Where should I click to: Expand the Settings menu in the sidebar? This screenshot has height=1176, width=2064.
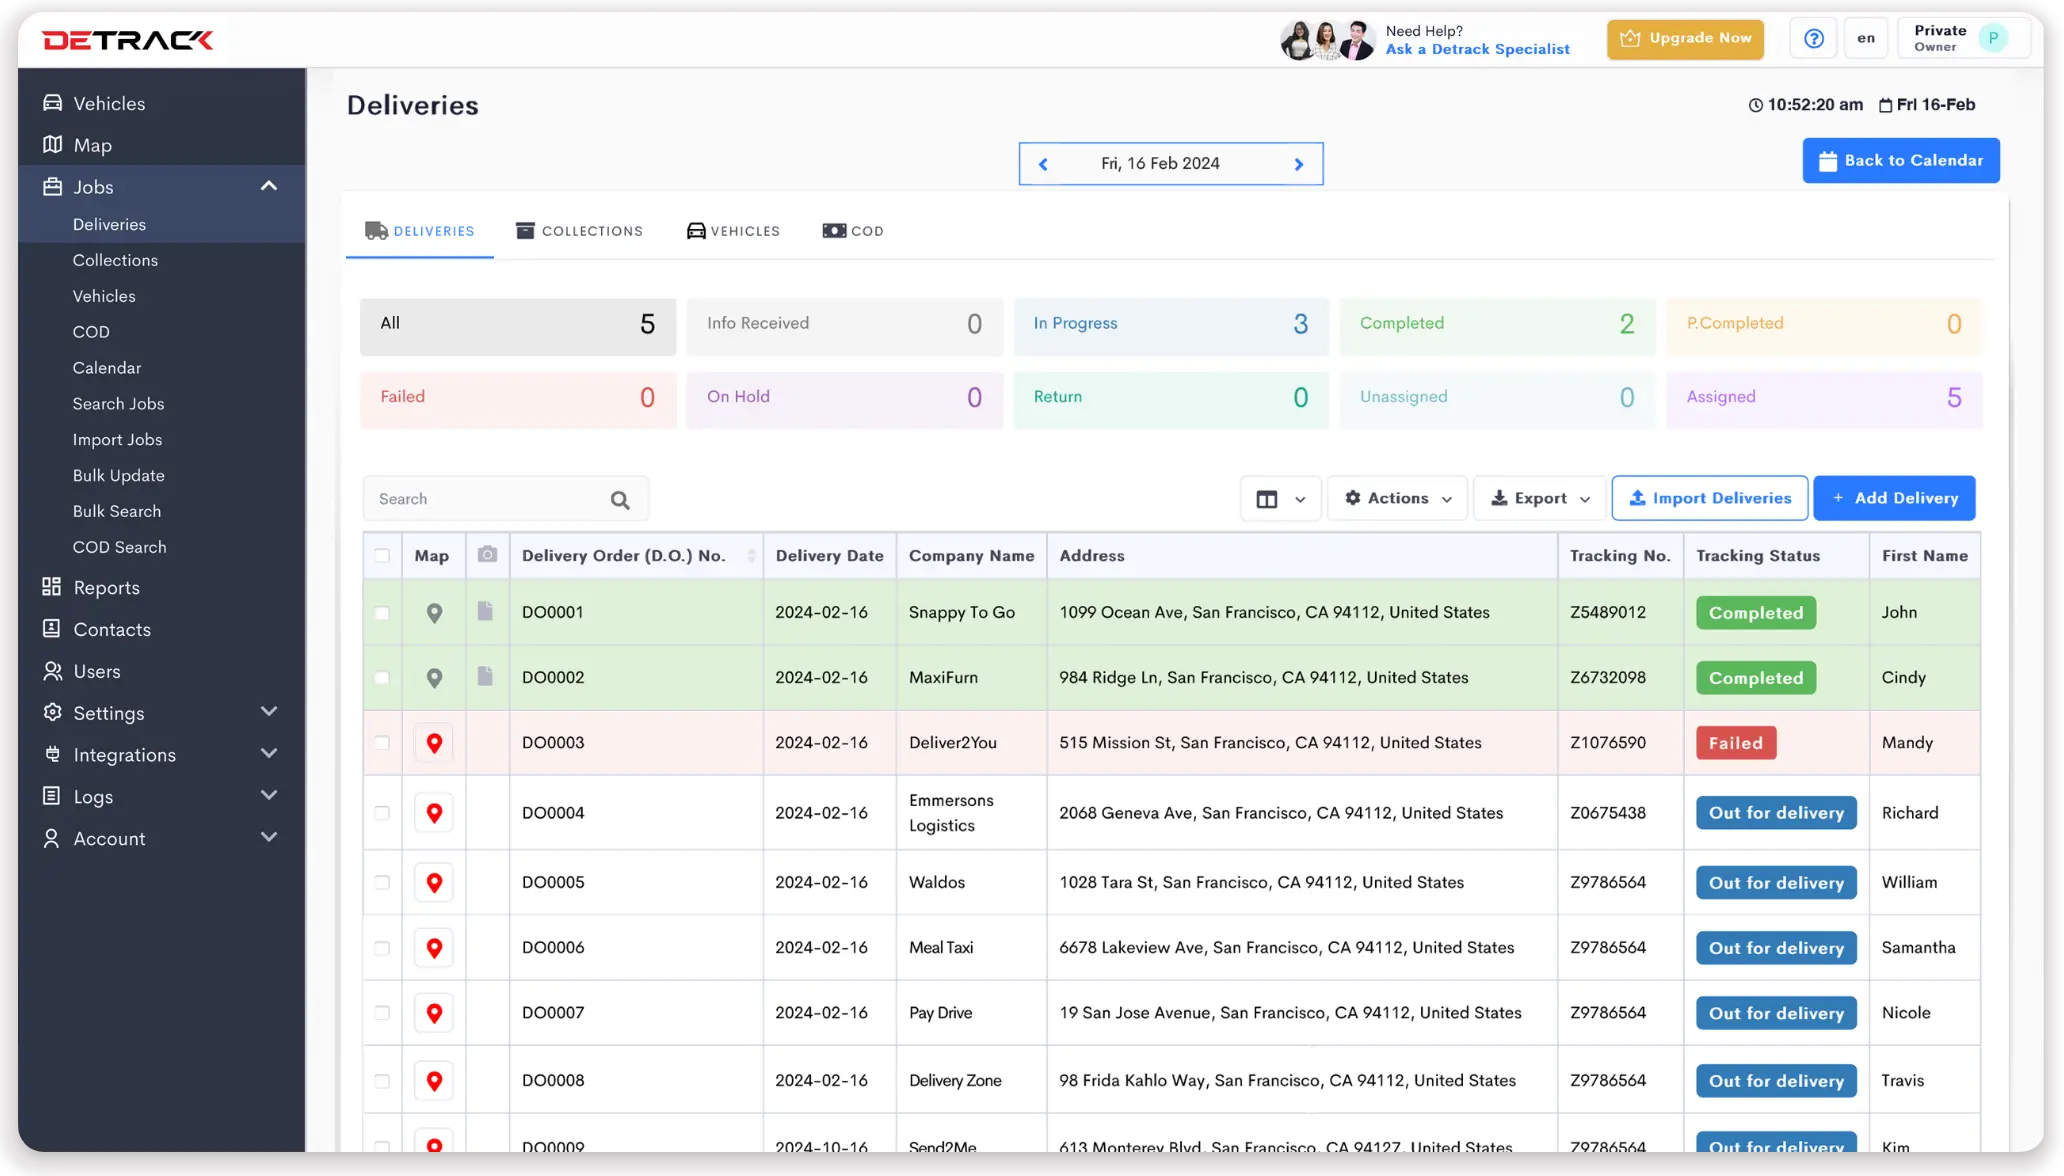(x=108, y=713)
